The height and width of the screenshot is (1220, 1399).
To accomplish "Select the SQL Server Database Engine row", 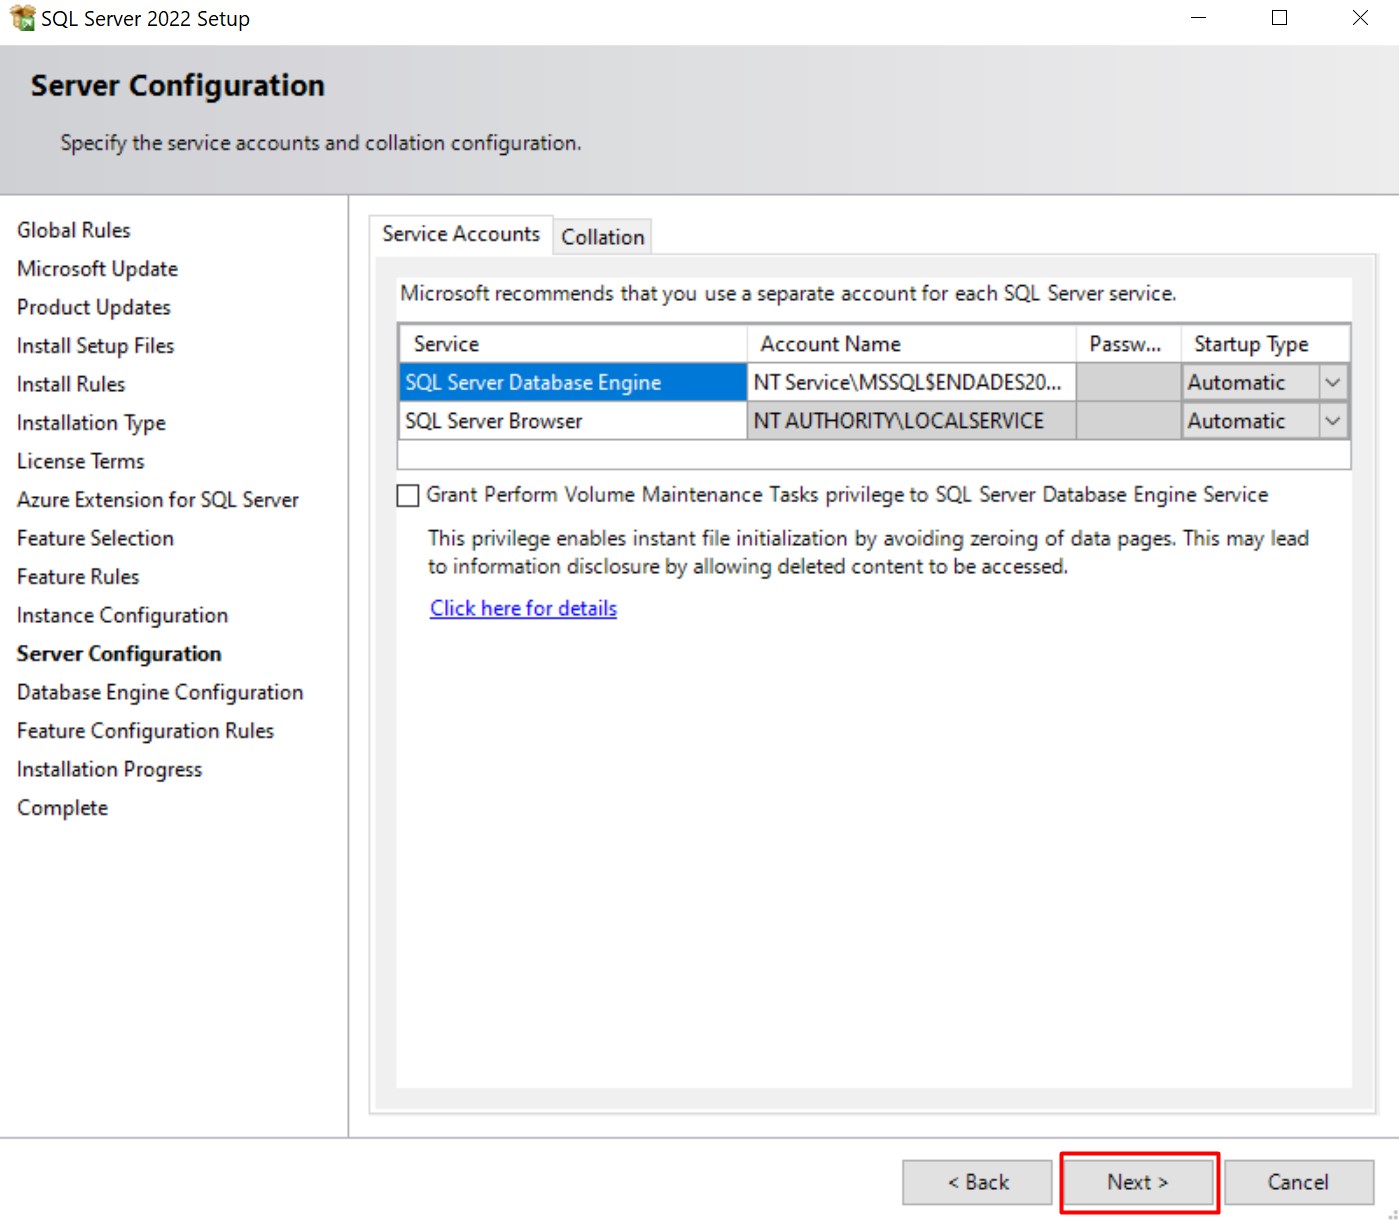I will (x=573, y=382).
